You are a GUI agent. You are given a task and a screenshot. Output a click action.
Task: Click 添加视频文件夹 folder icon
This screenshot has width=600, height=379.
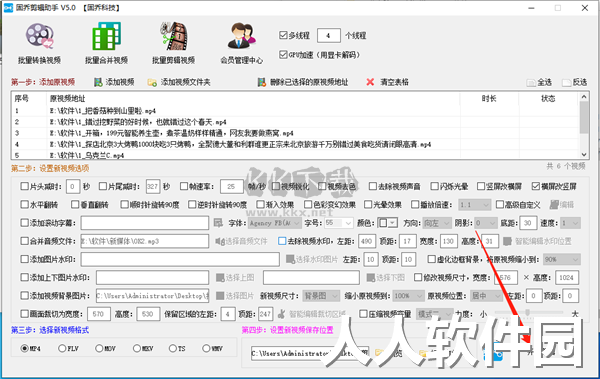(152, 82)
